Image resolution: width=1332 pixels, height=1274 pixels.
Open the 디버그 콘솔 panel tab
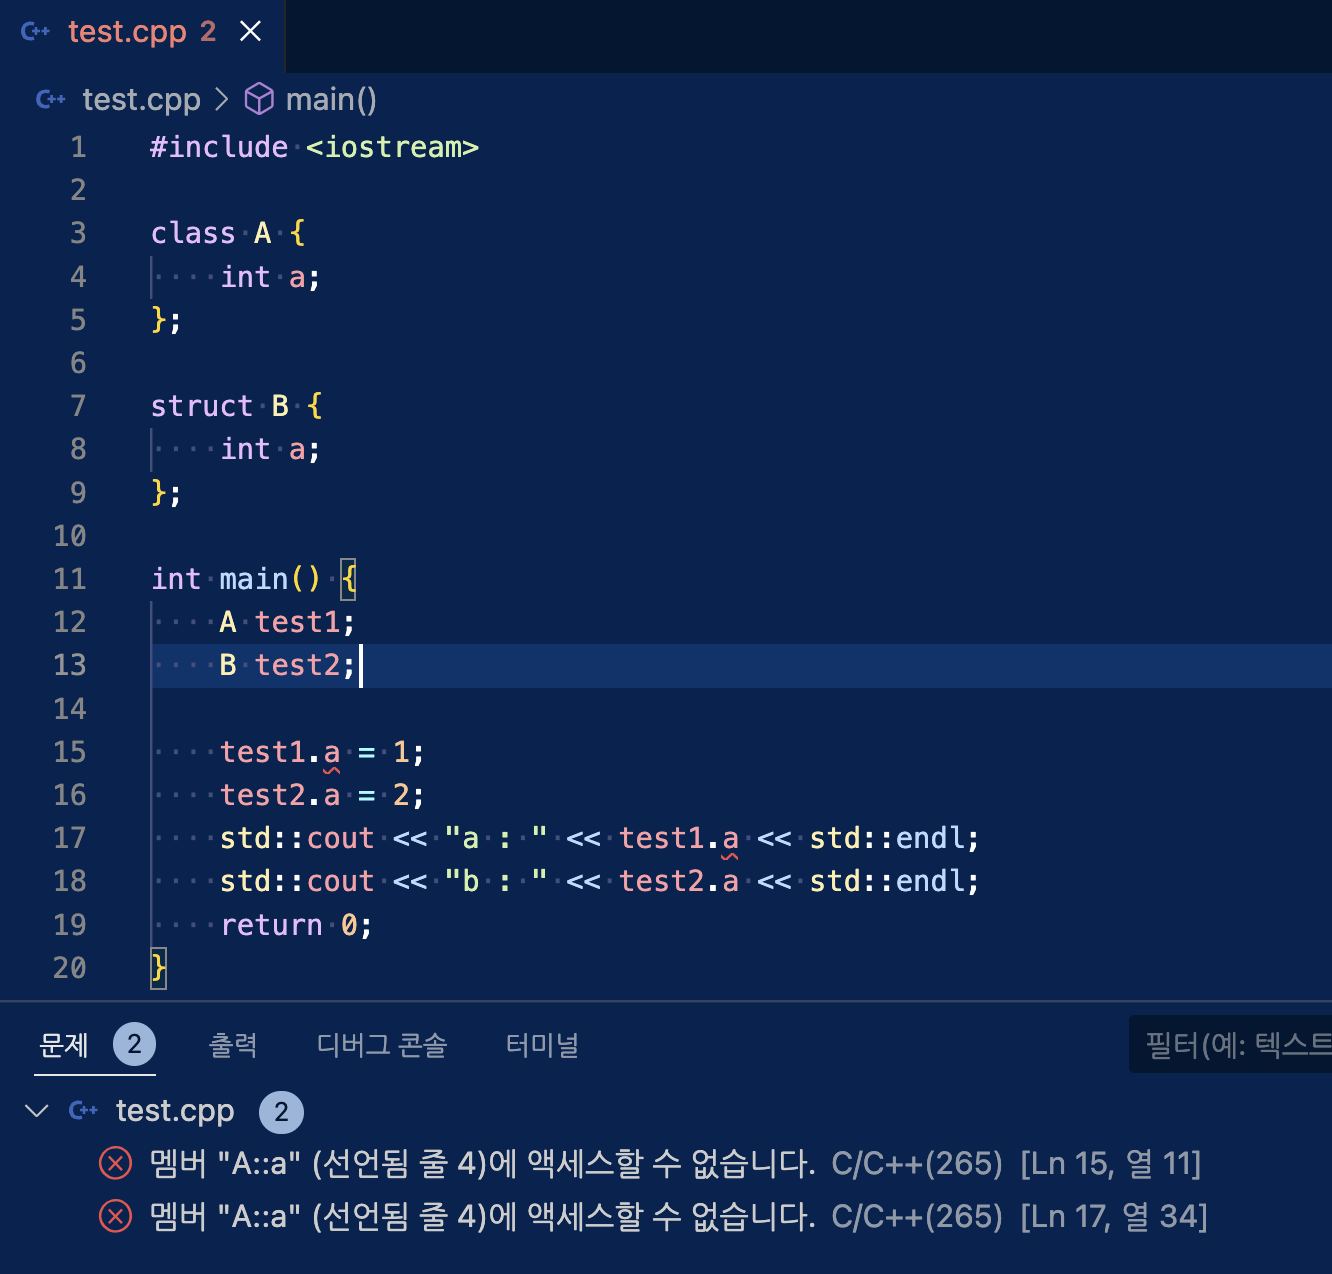click(382, 1045)
